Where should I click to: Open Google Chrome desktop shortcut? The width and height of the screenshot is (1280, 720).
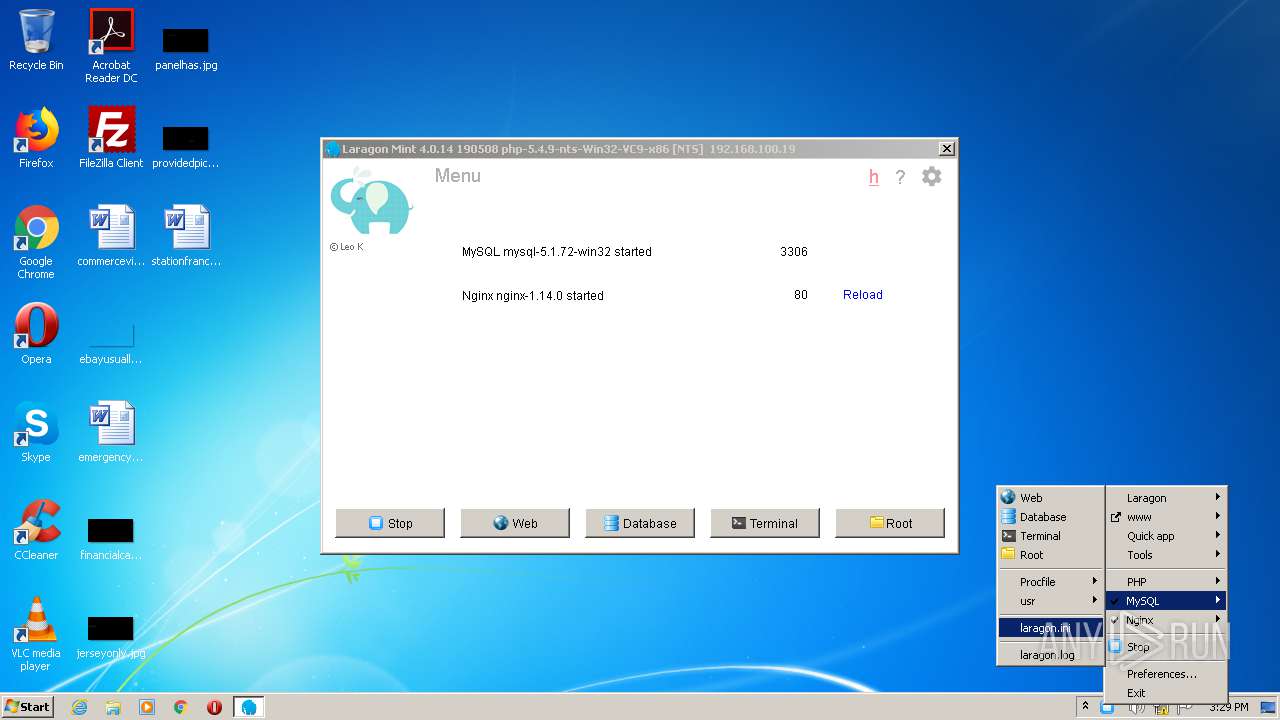[x=36, y=242]
